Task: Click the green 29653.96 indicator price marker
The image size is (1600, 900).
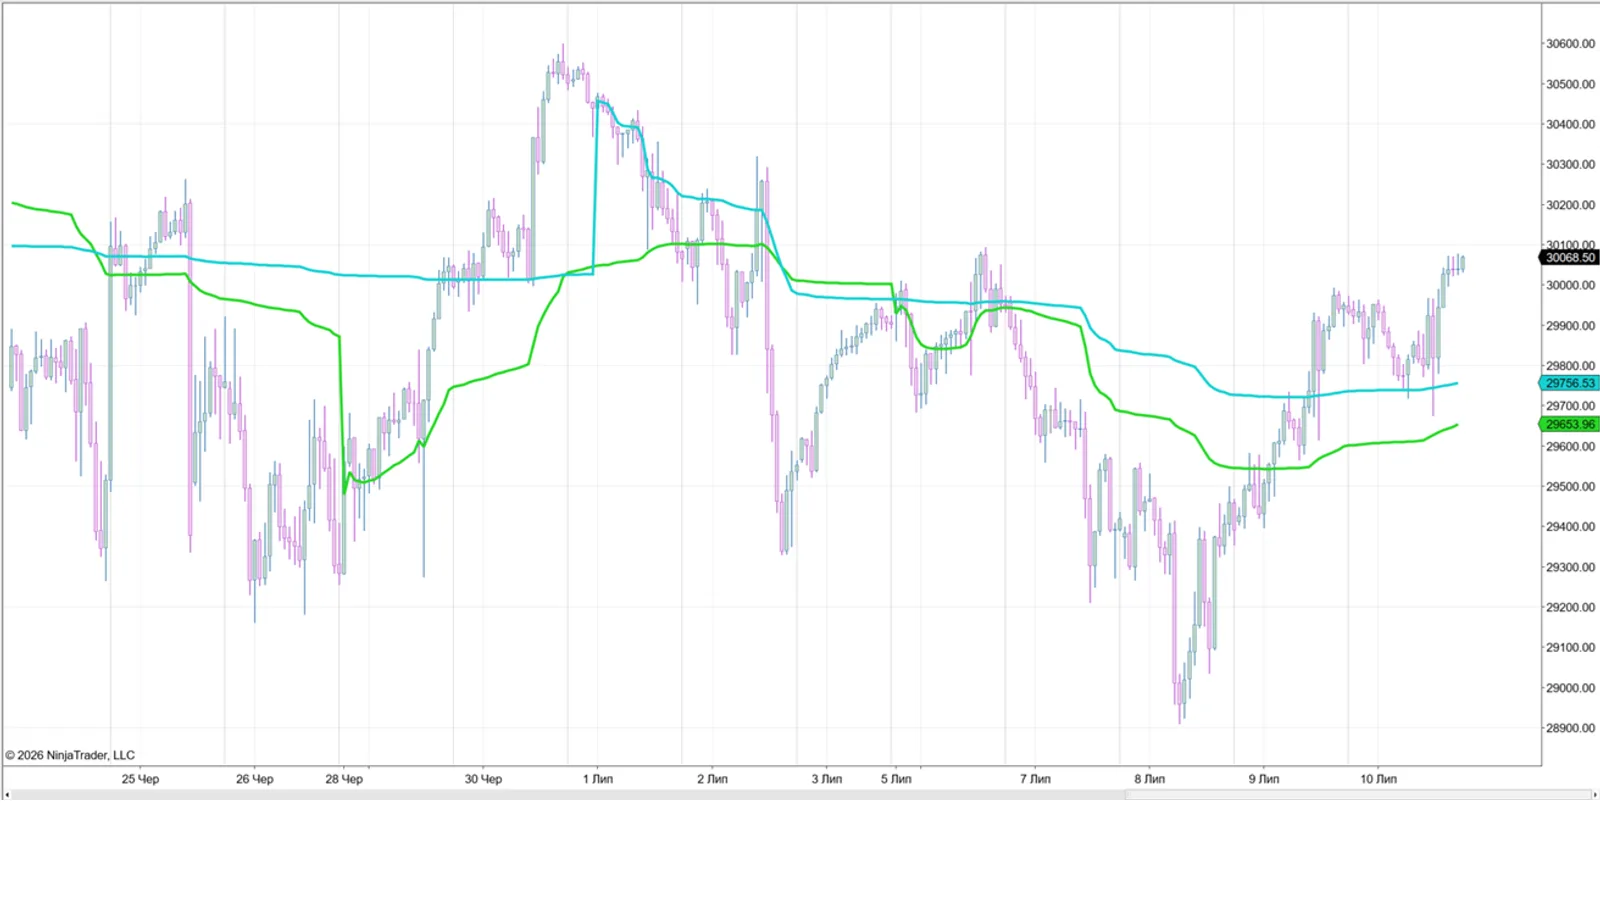Action: [1569, 424]
